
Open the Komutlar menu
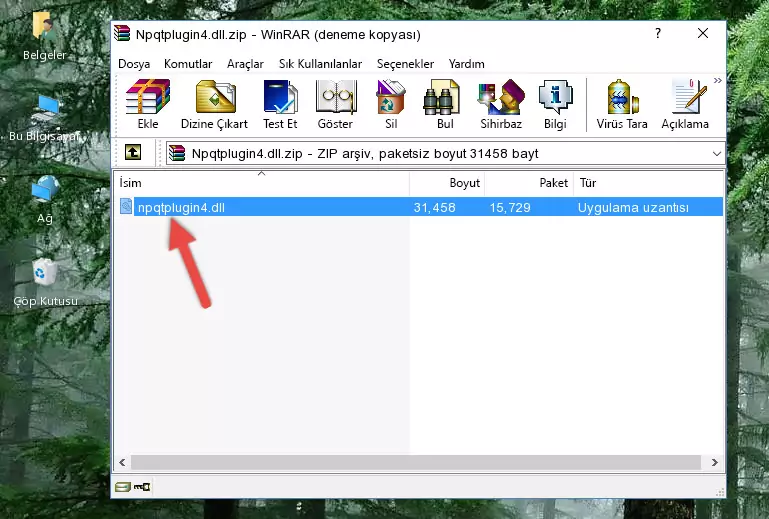(x=188, y=64)
